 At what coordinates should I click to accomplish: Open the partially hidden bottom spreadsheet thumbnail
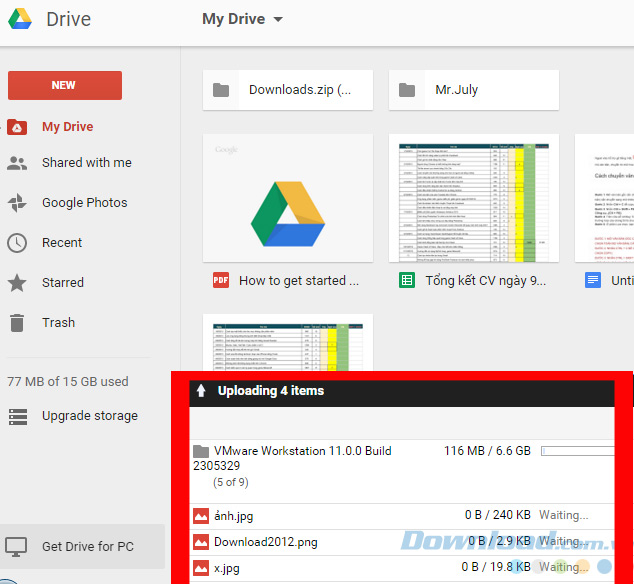coord(288,343)
